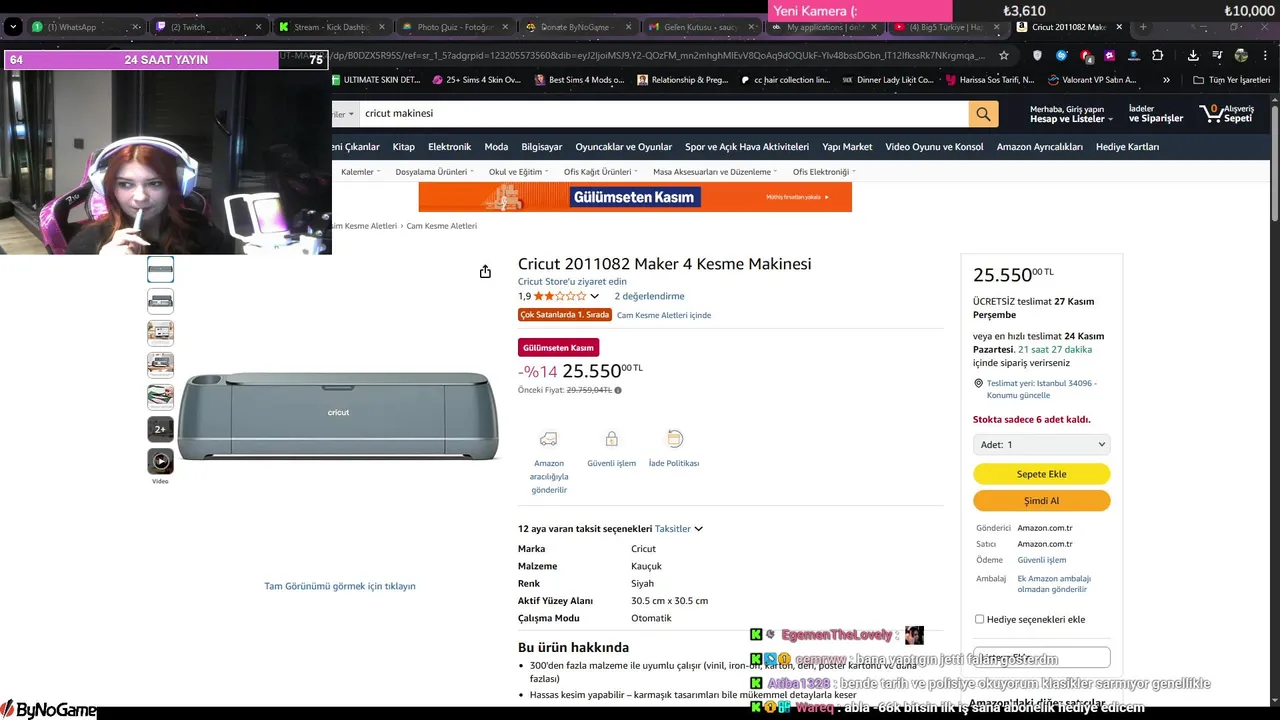
Task: Open the Valorant VP Satın Al bookmark
Action: coord(1092,80)
